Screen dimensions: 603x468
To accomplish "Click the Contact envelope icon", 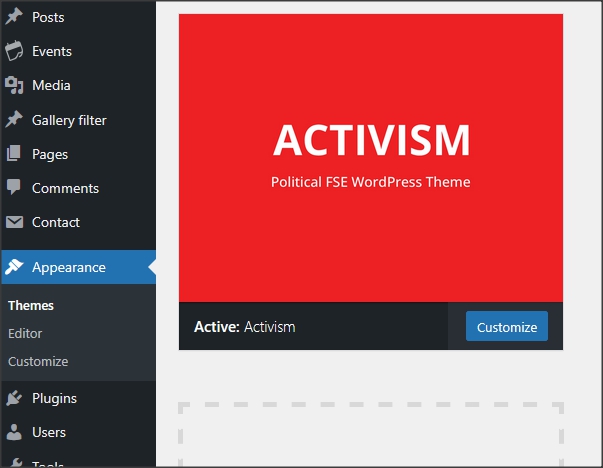I will pos(14,222).
